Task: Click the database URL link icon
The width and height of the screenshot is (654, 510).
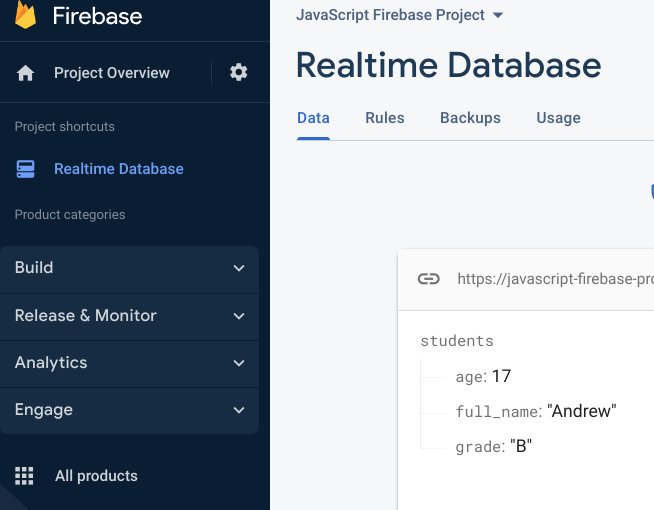Action: tap(428, 279)
